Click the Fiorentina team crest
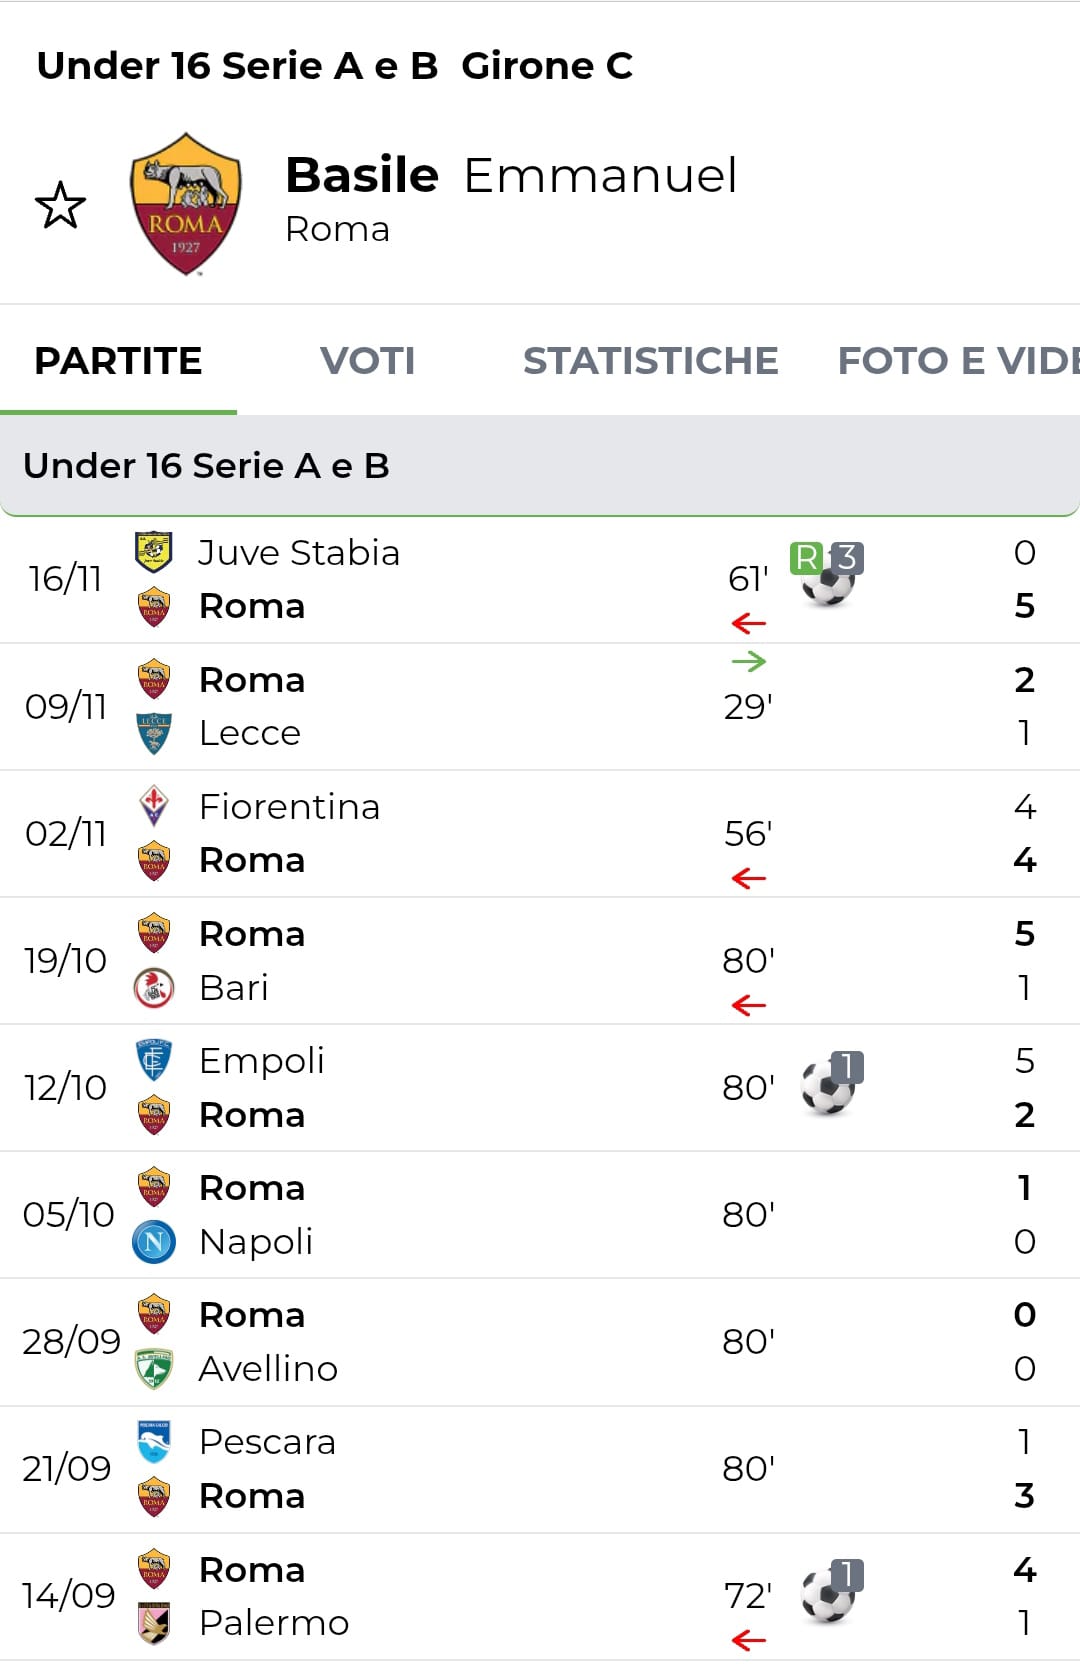1080x1664 pixels. [154, 805]
